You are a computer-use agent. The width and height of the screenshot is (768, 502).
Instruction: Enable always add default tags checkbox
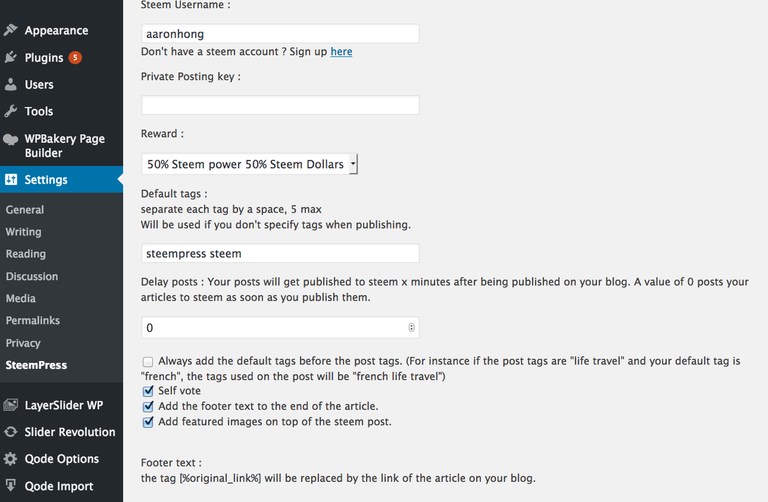click(147, 362)
